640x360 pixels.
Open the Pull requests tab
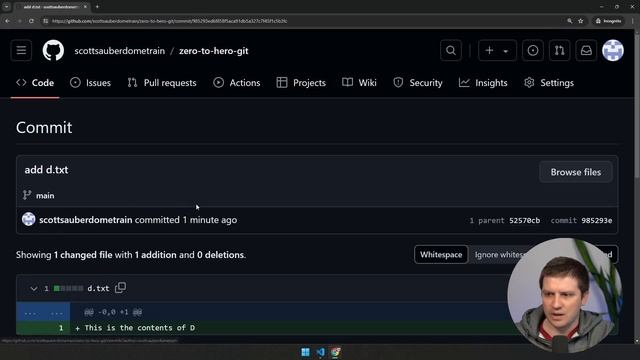click(x=162, y=83)
